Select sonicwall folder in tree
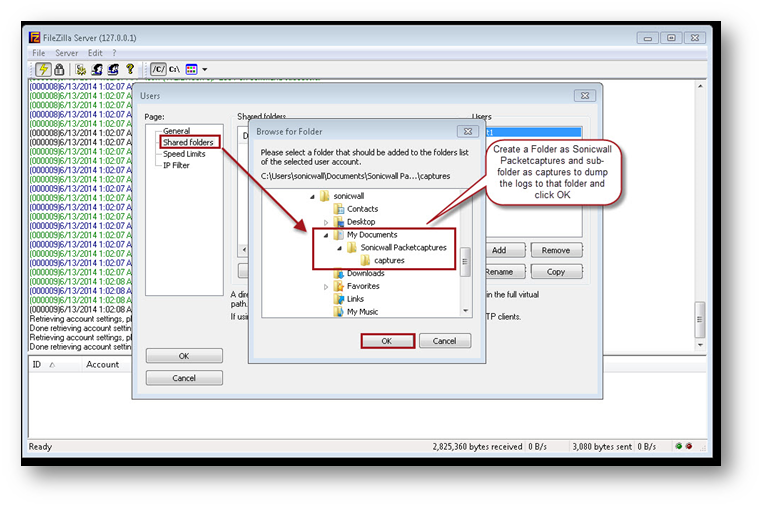 point(348,196)
